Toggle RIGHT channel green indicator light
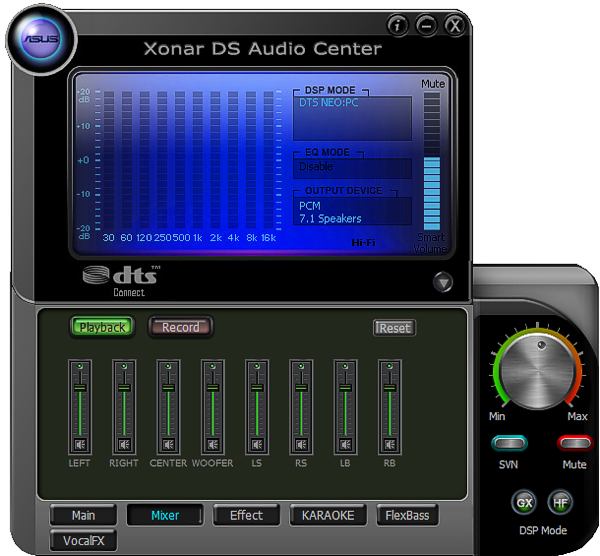 [x=124, y=366]
